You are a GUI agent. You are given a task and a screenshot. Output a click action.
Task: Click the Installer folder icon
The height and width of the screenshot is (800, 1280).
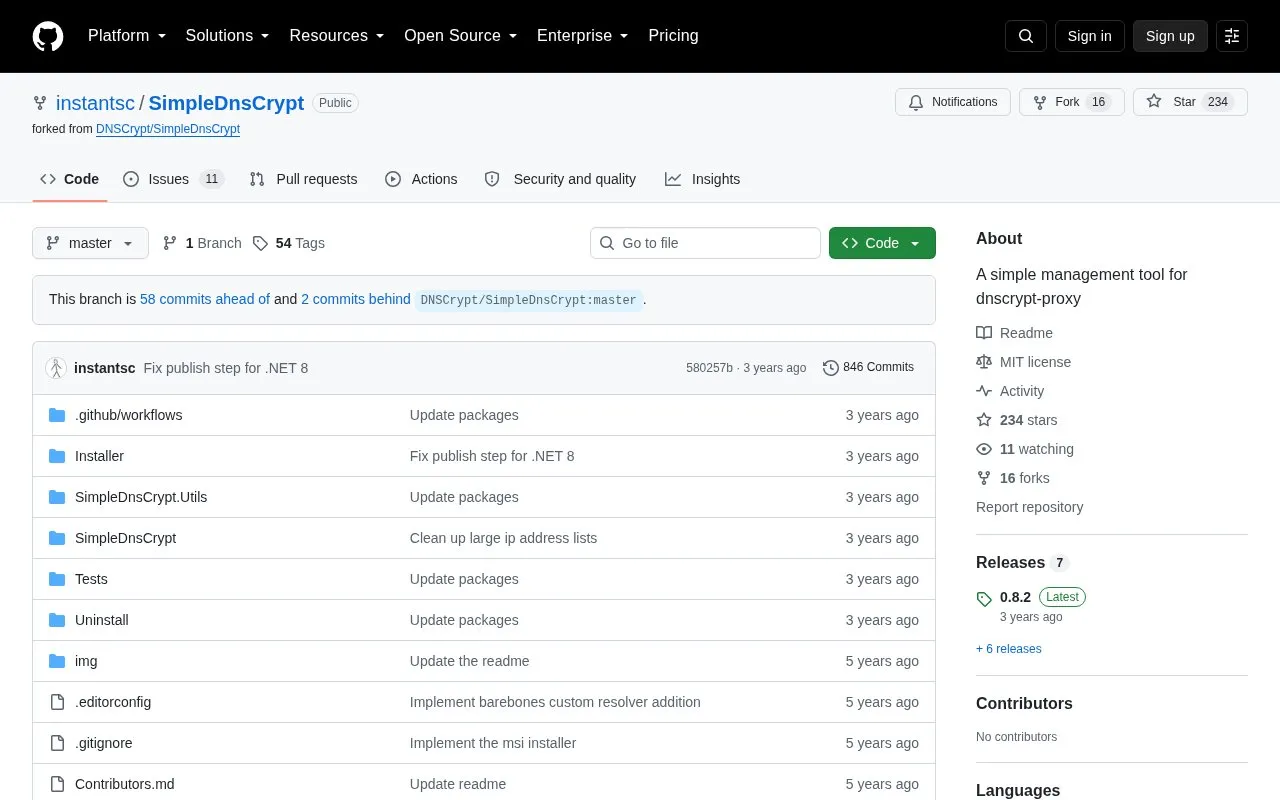(x=57, y=456)
